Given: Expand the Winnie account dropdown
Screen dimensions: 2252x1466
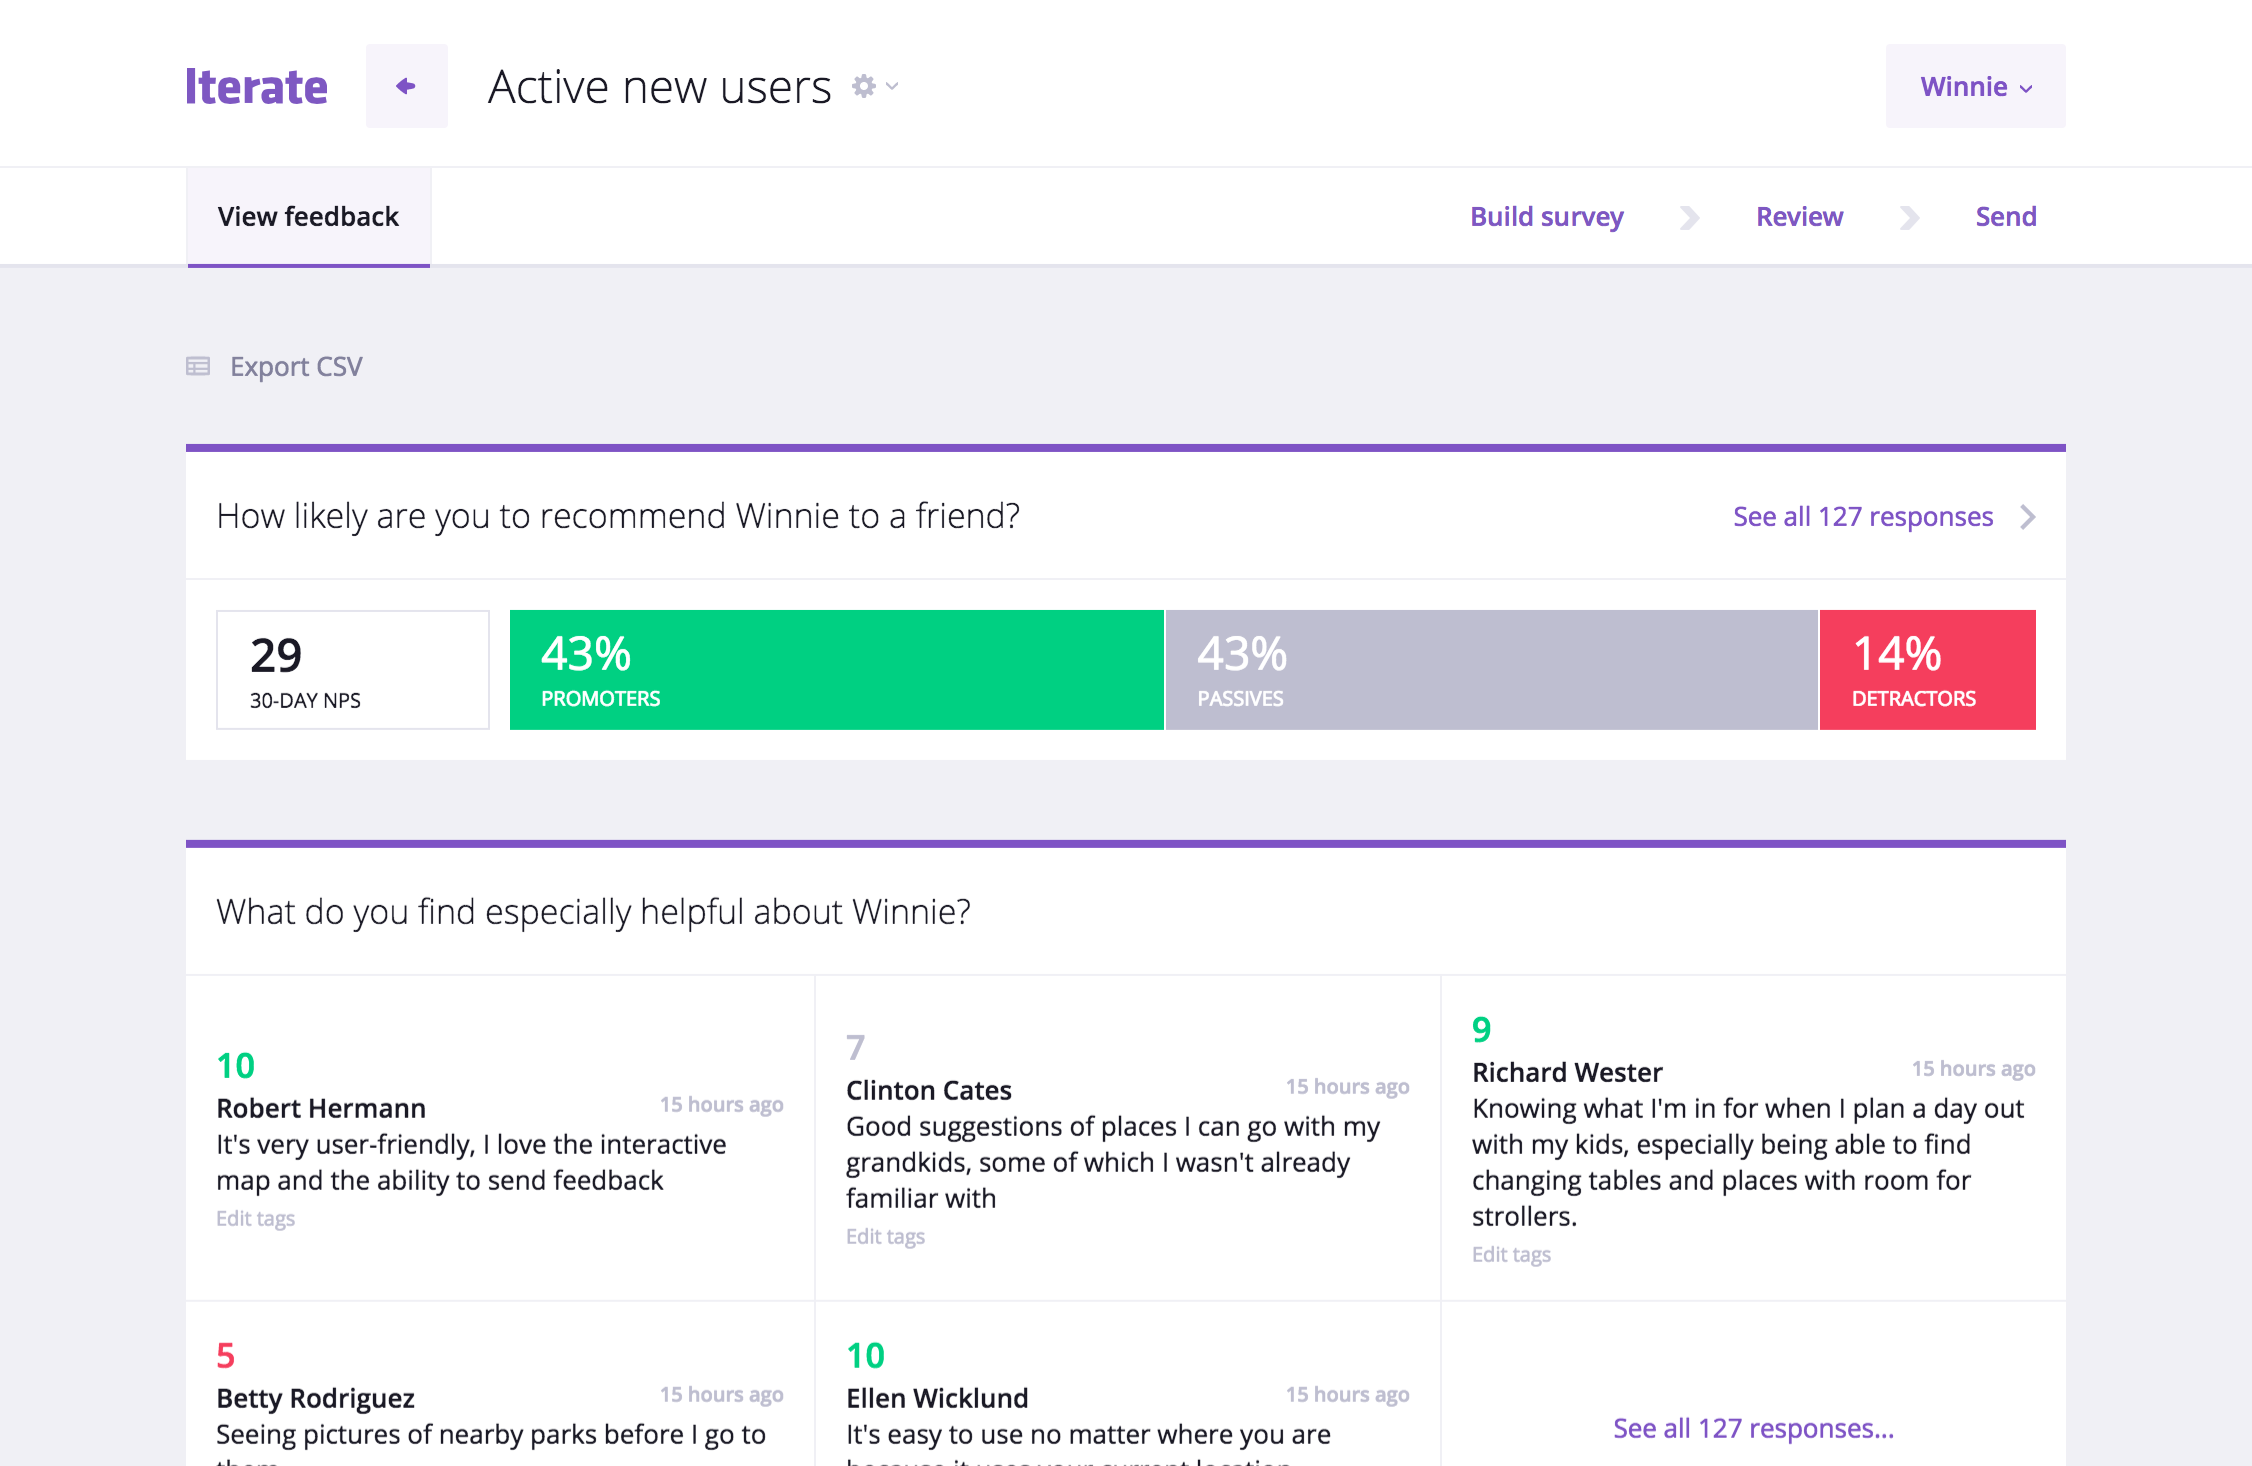Looking at the screenshot, I should pyautogui.click(x=1975, y=86).
